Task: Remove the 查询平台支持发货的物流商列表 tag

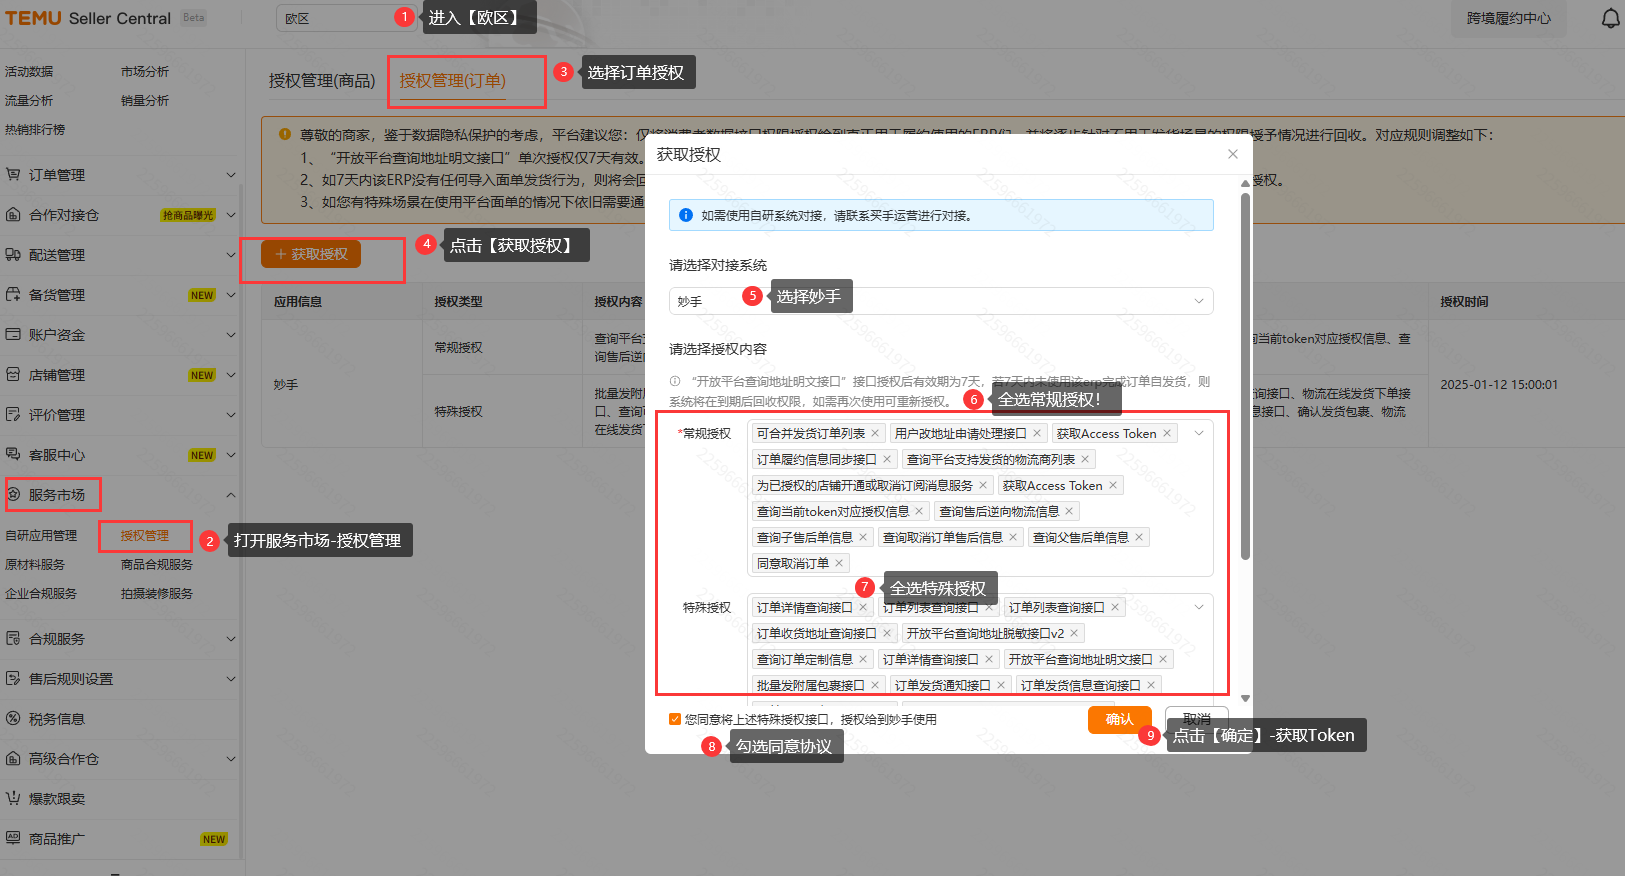Action: click(1085, 459)
